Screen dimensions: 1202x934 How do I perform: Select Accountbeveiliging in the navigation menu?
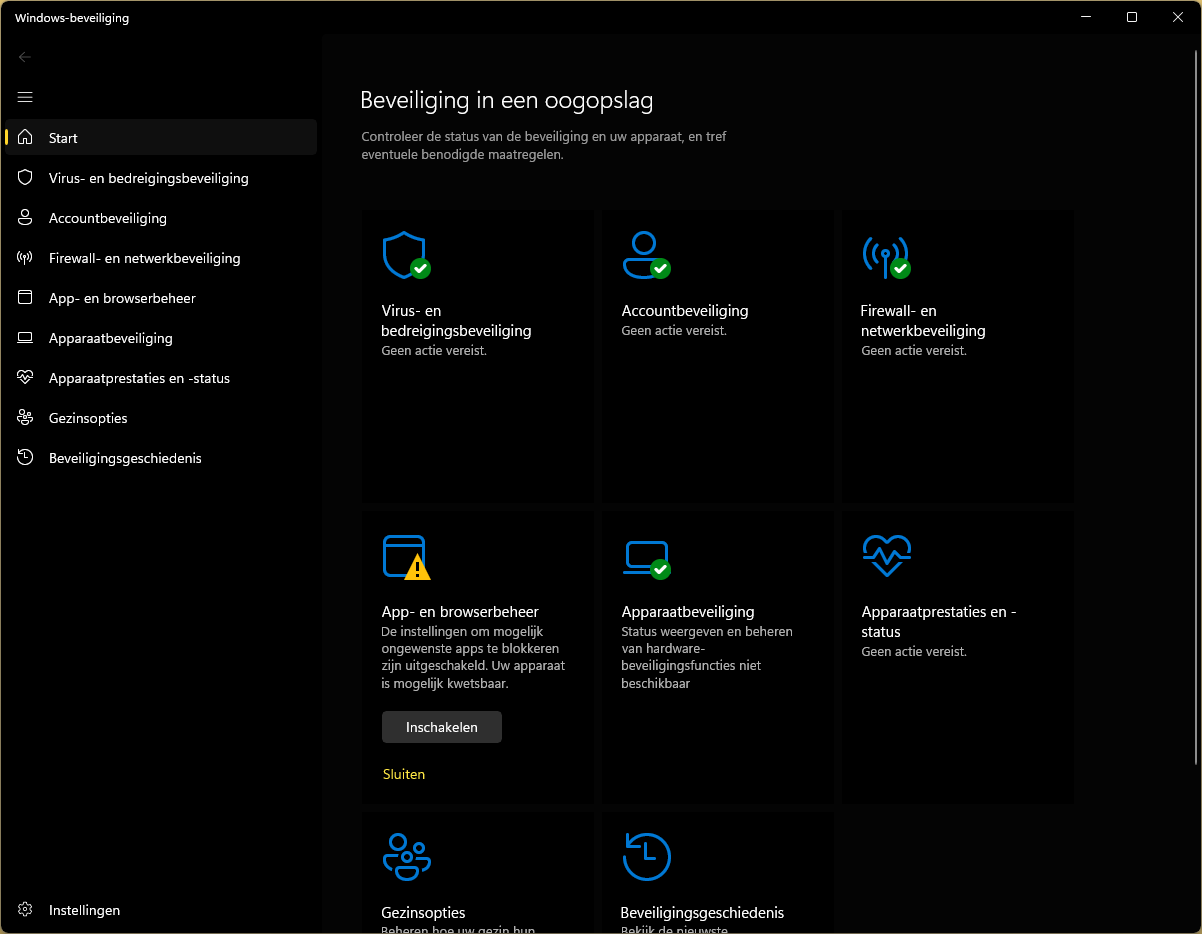pos(161,218)
